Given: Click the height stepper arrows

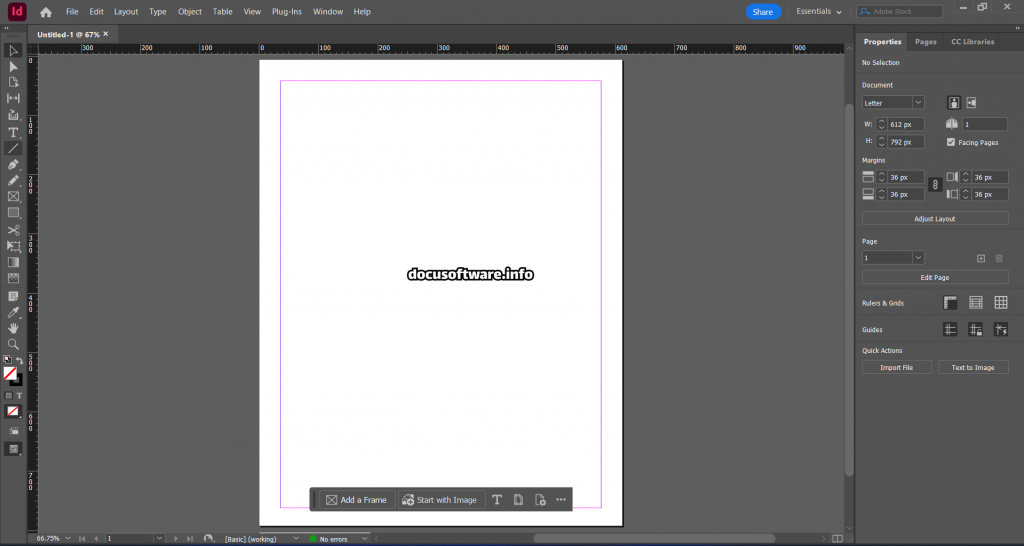Looking at the screenshot, I should click(882, 141).
